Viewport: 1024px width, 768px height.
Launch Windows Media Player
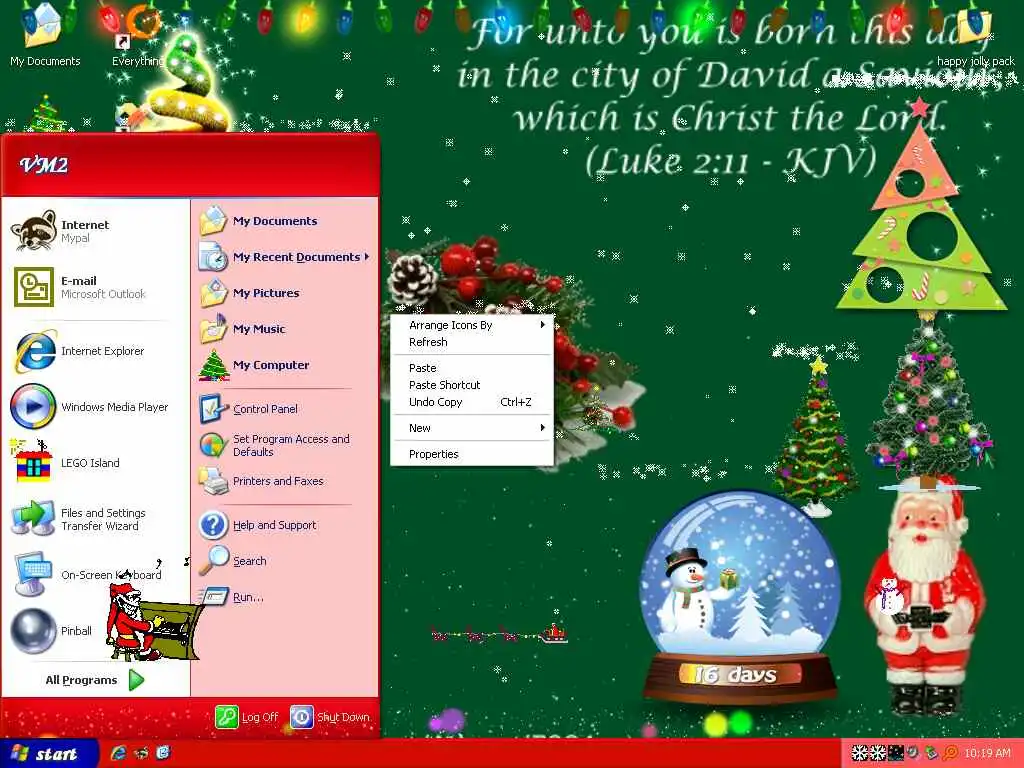pos(95,407)
